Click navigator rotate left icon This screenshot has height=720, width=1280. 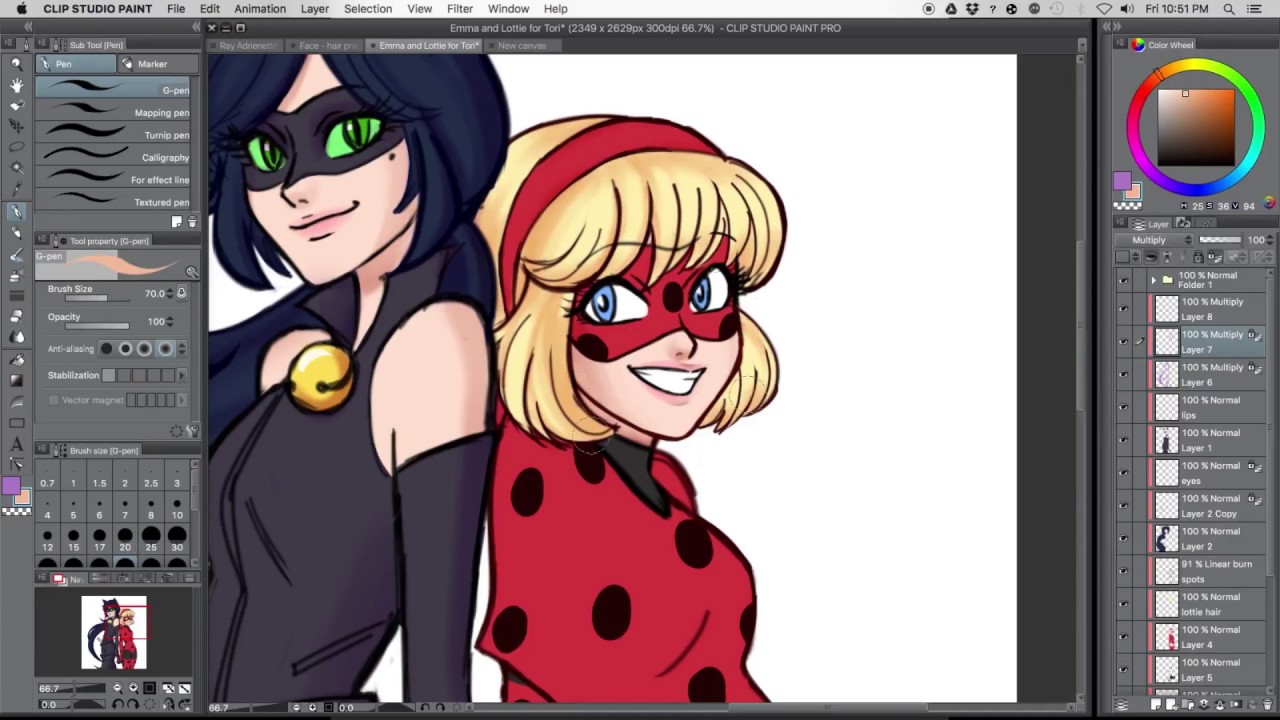pos(117,705)
